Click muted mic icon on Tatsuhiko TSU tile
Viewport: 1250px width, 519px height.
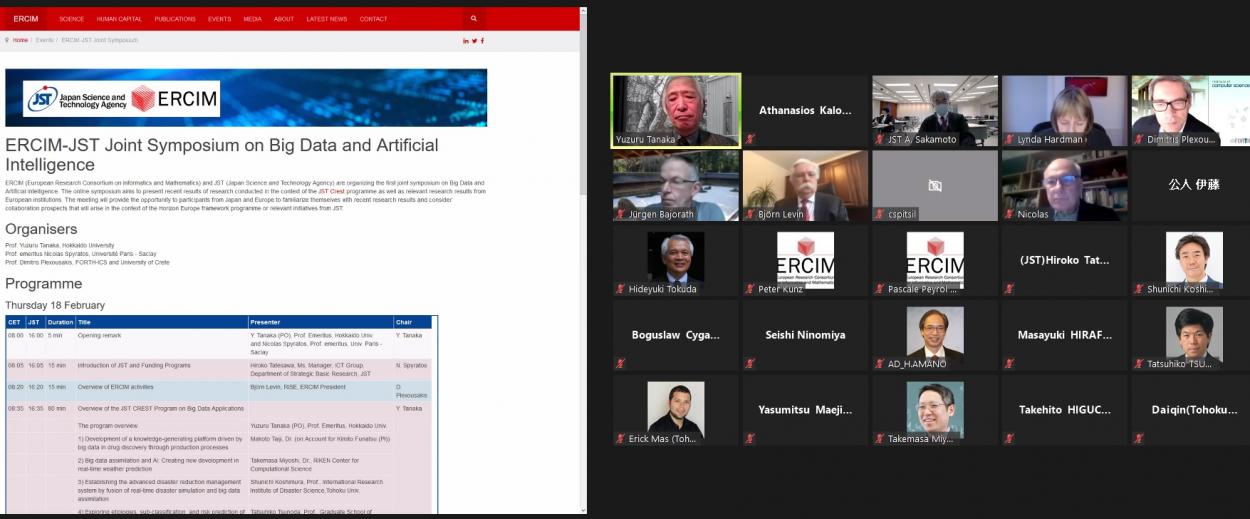pos(1140,364)
